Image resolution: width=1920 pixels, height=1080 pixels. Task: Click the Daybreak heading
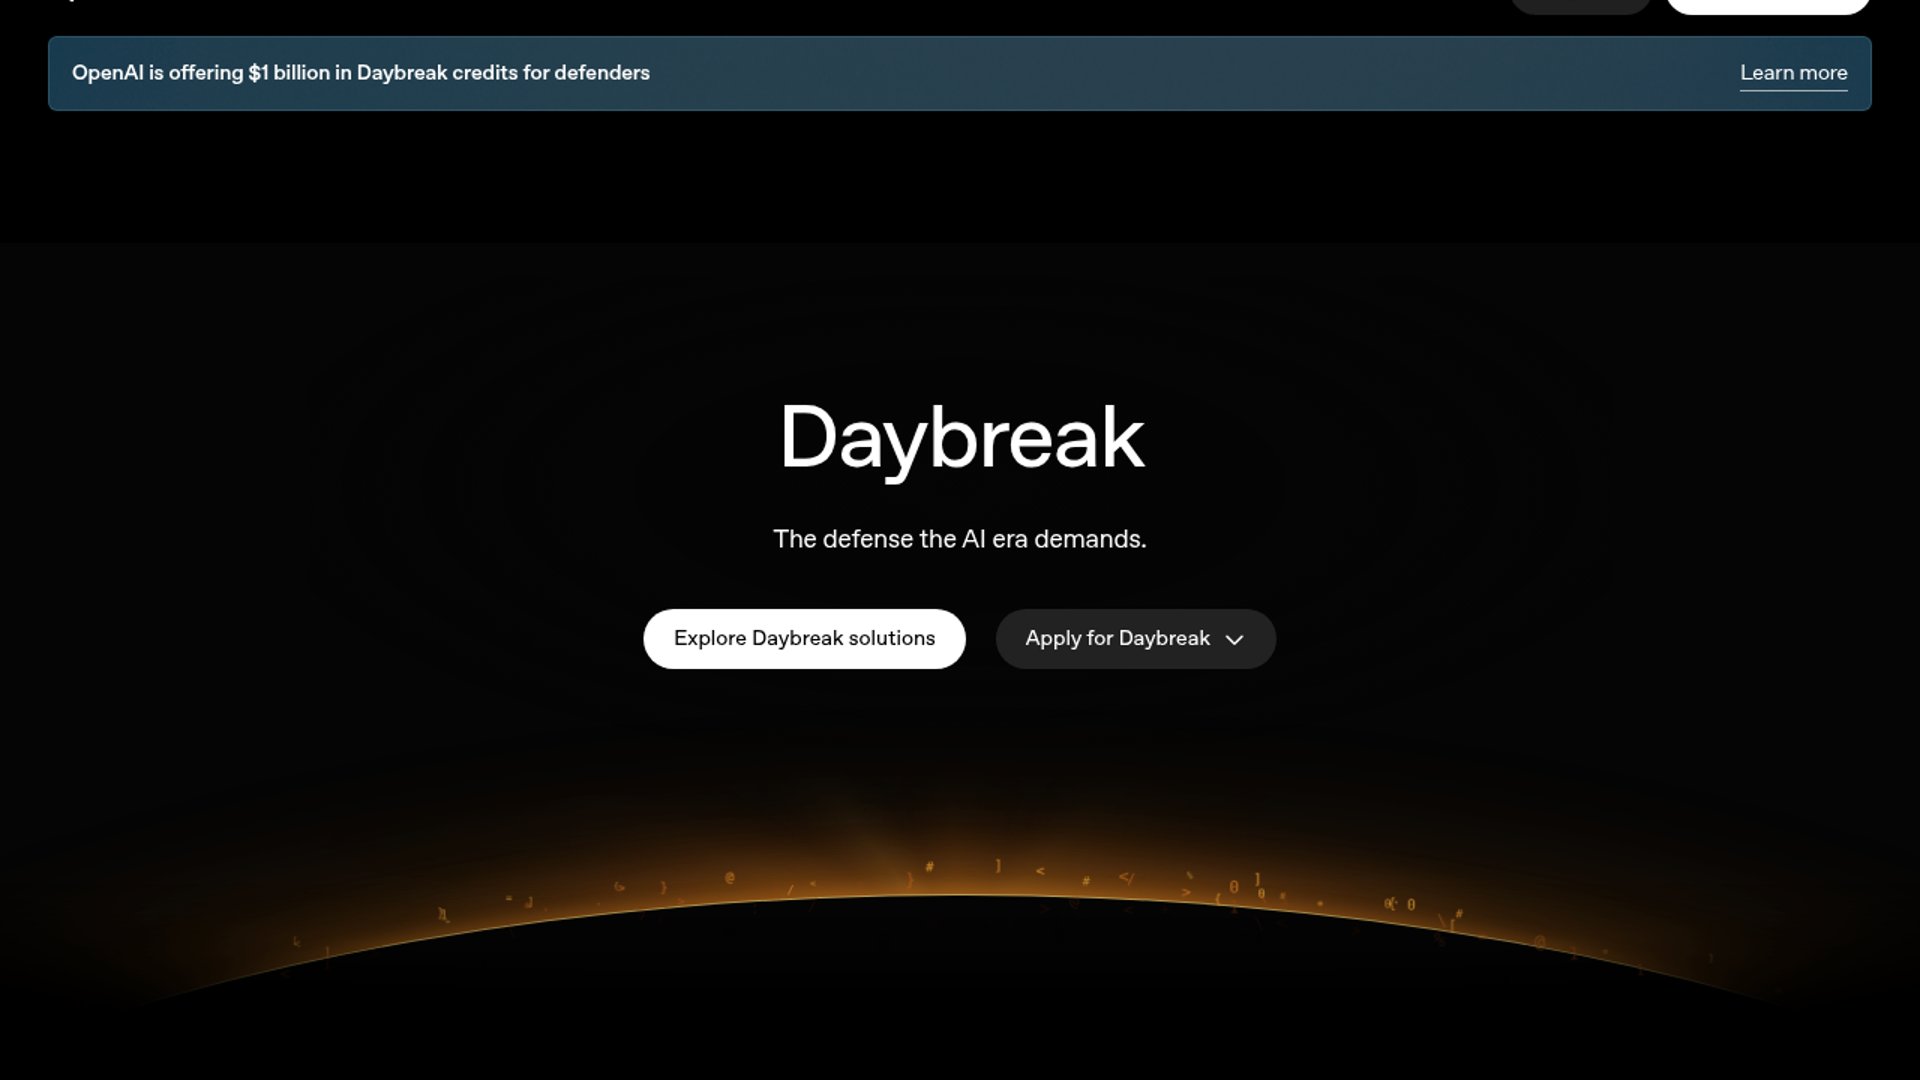click(x=961, y=439)
